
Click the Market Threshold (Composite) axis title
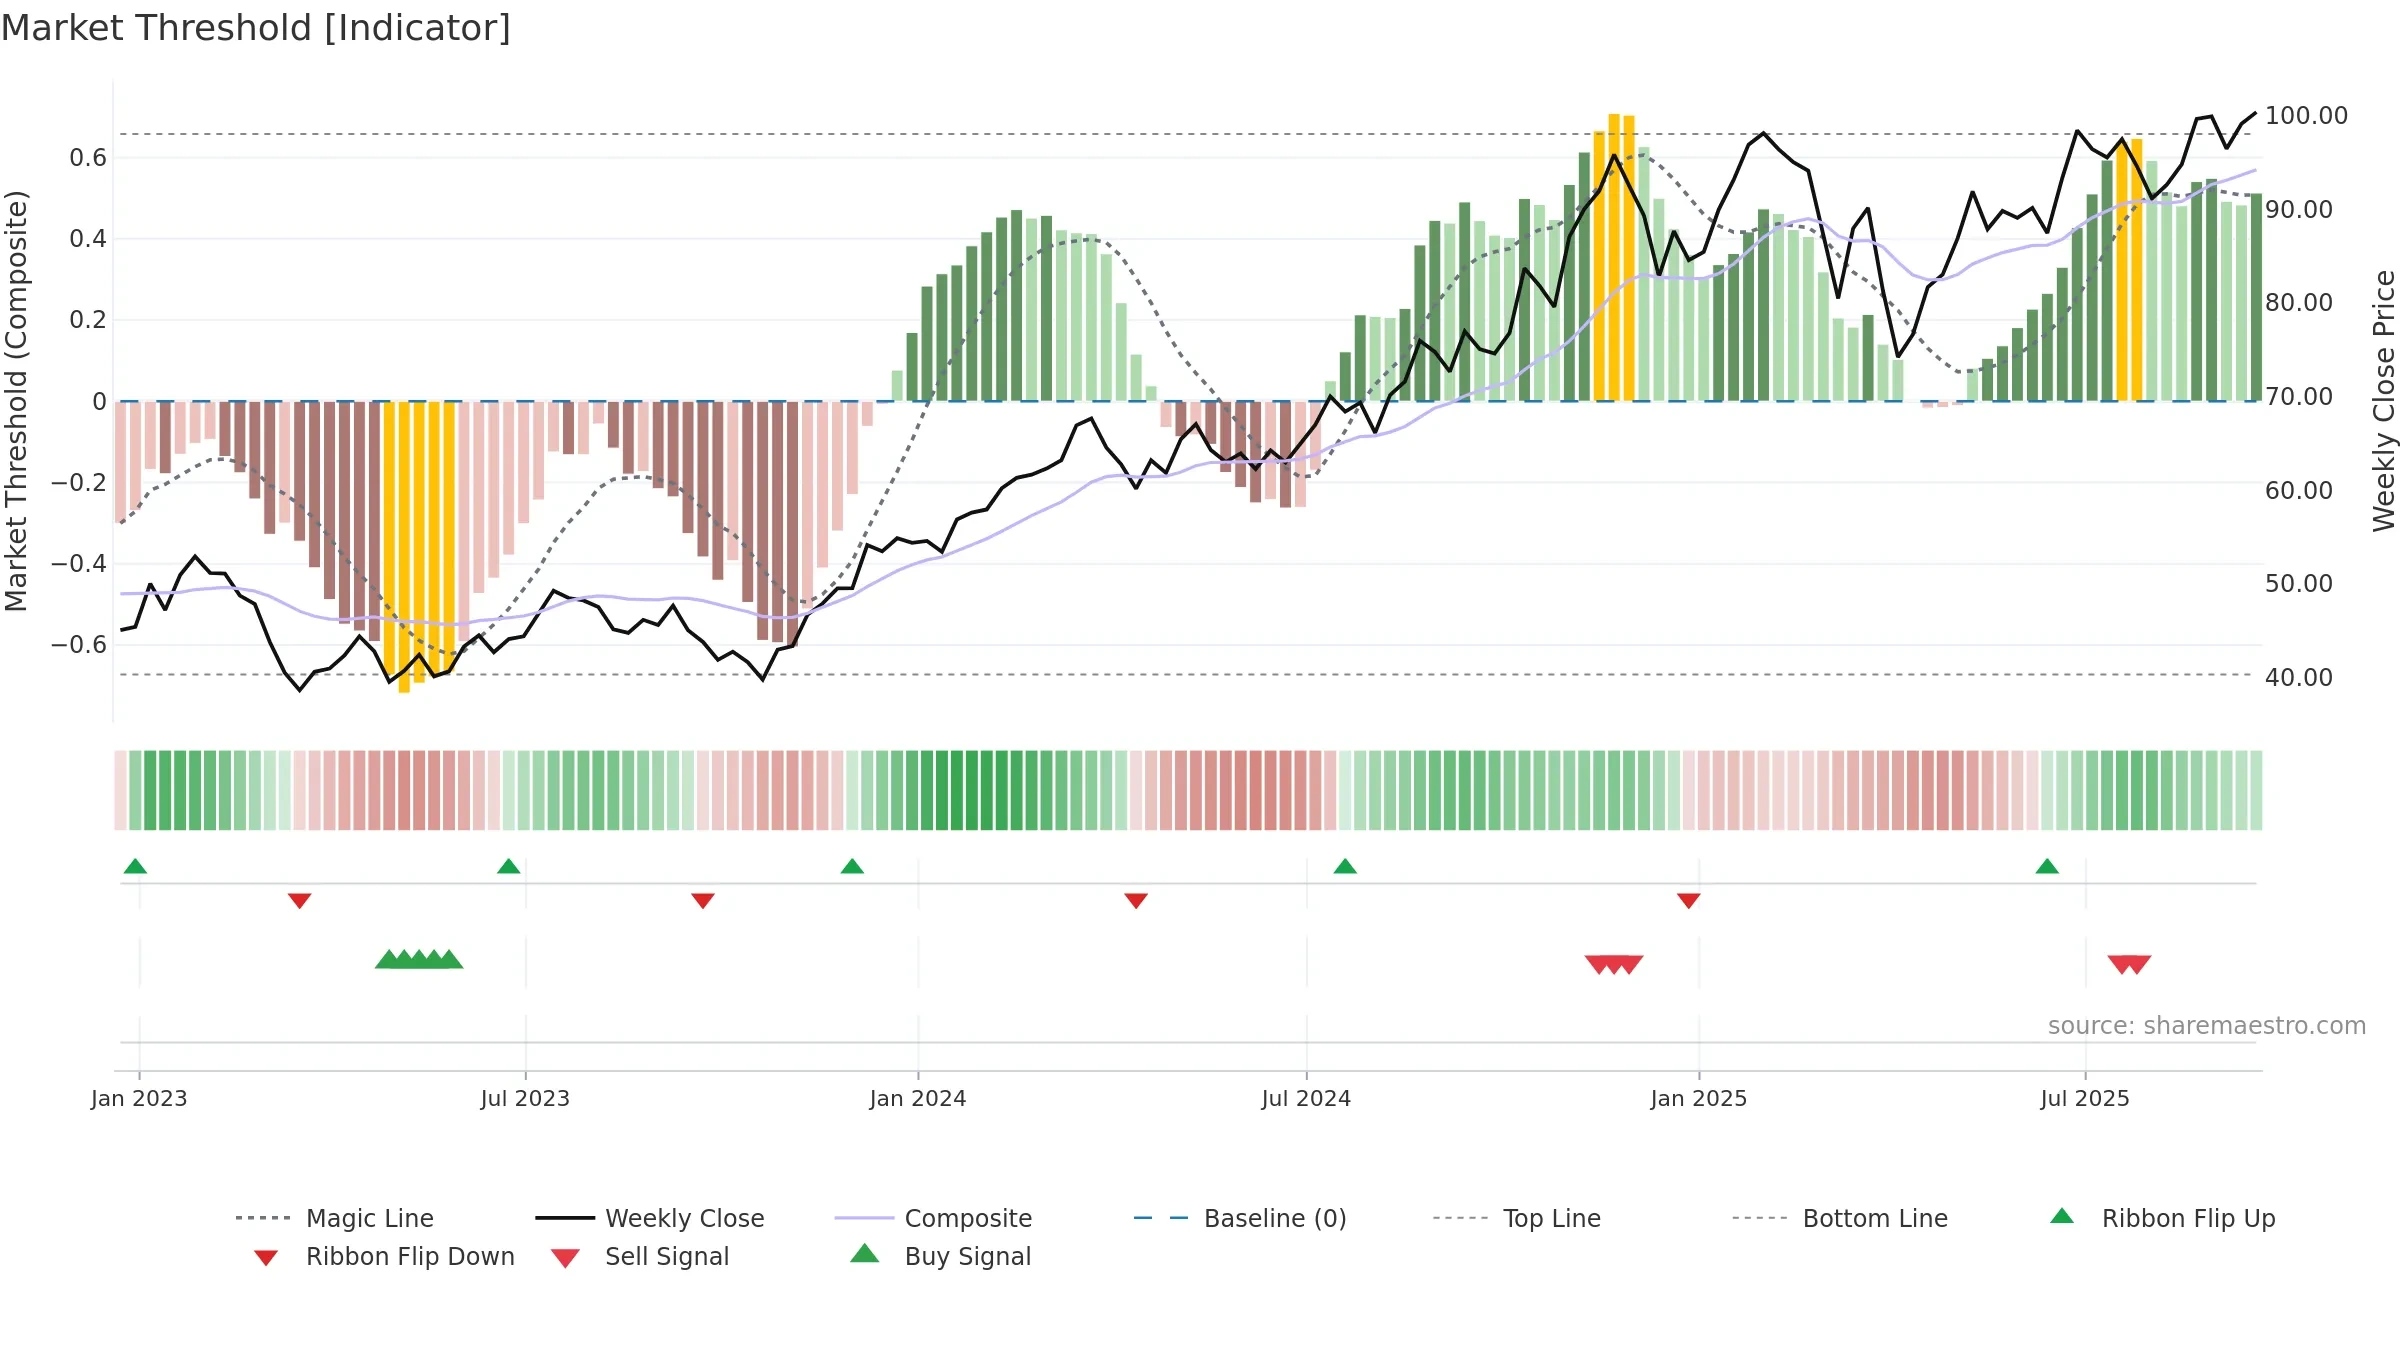click(16, 401)
